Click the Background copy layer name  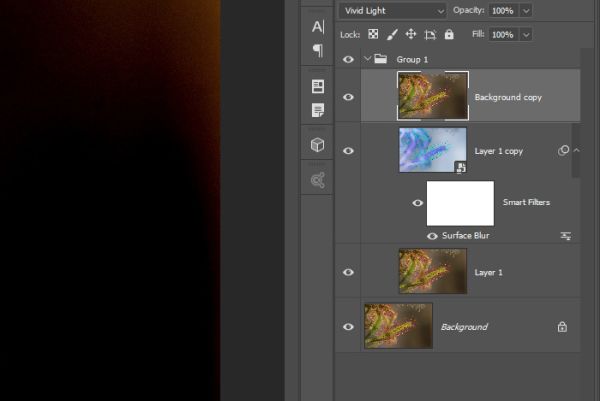pyautogui.click(x=508, y=98)
